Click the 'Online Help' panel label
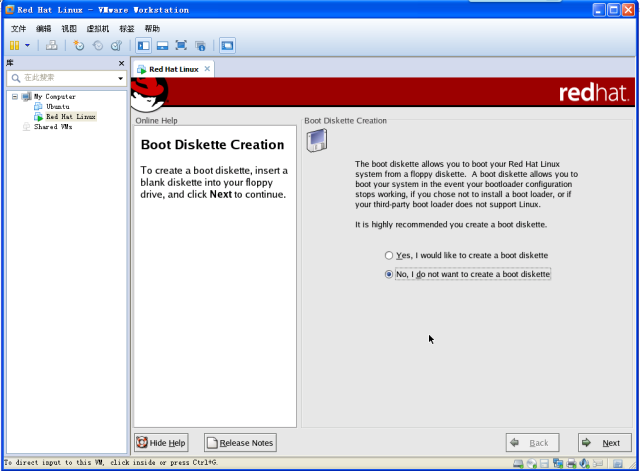Viewport: 640px width, 471px height. (x=156, y=121)
